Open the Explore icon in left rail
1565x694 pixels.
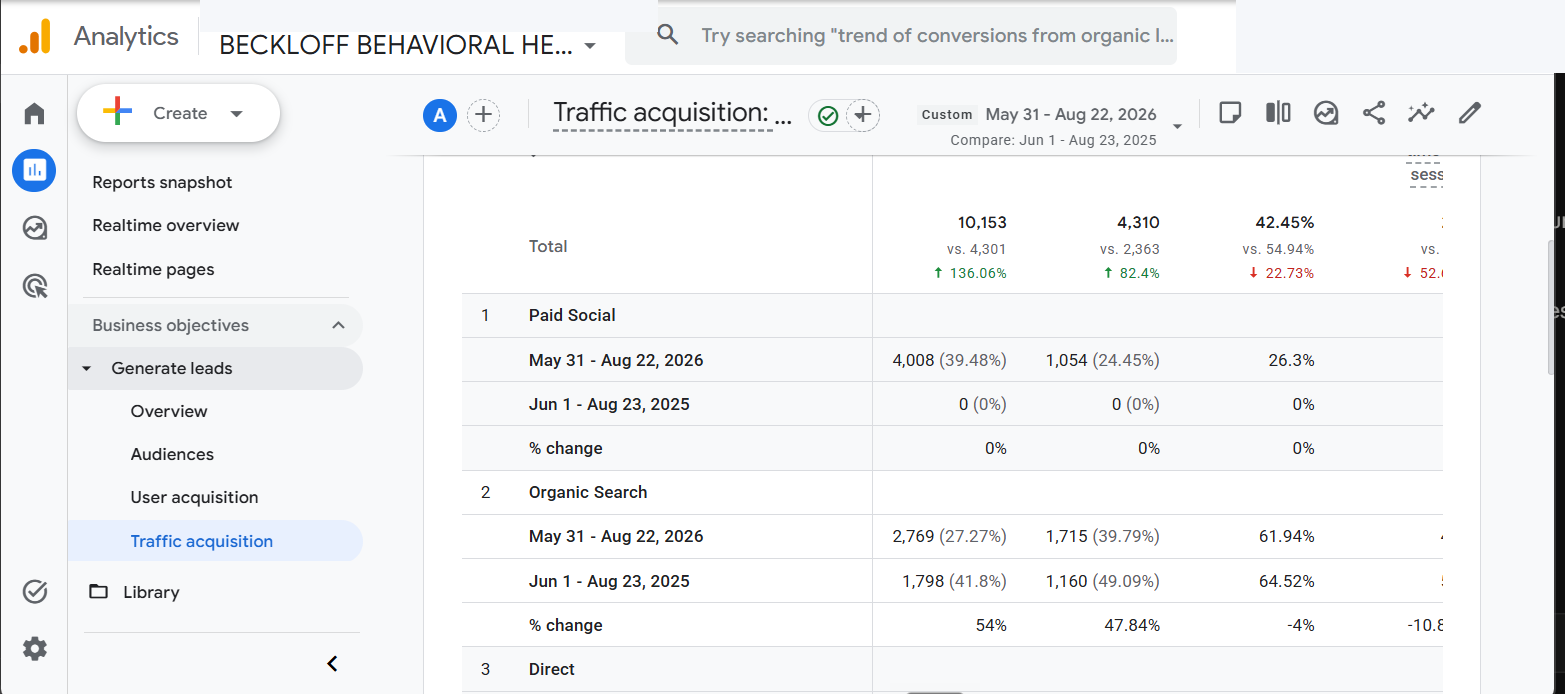coord(35,228)
